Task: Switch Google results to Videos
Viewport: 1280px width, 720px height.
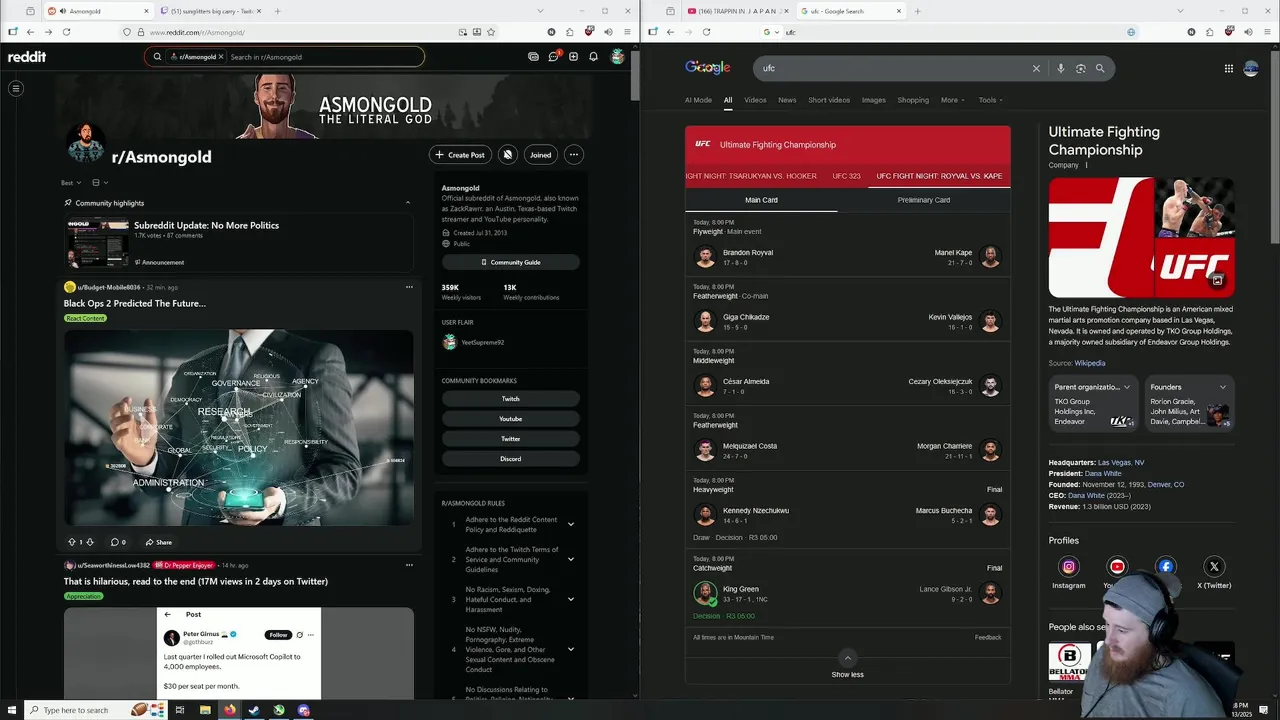Action: point(755,100)
